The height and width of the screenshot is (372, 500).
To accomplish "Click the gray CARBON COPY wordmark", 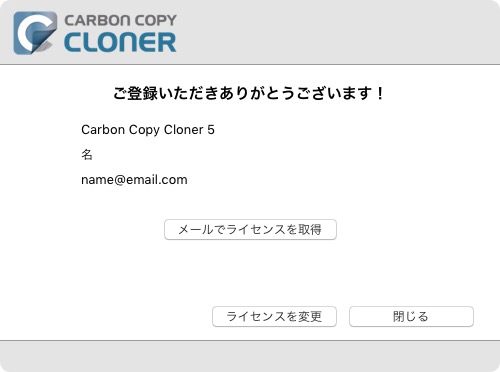I will 120,21.
